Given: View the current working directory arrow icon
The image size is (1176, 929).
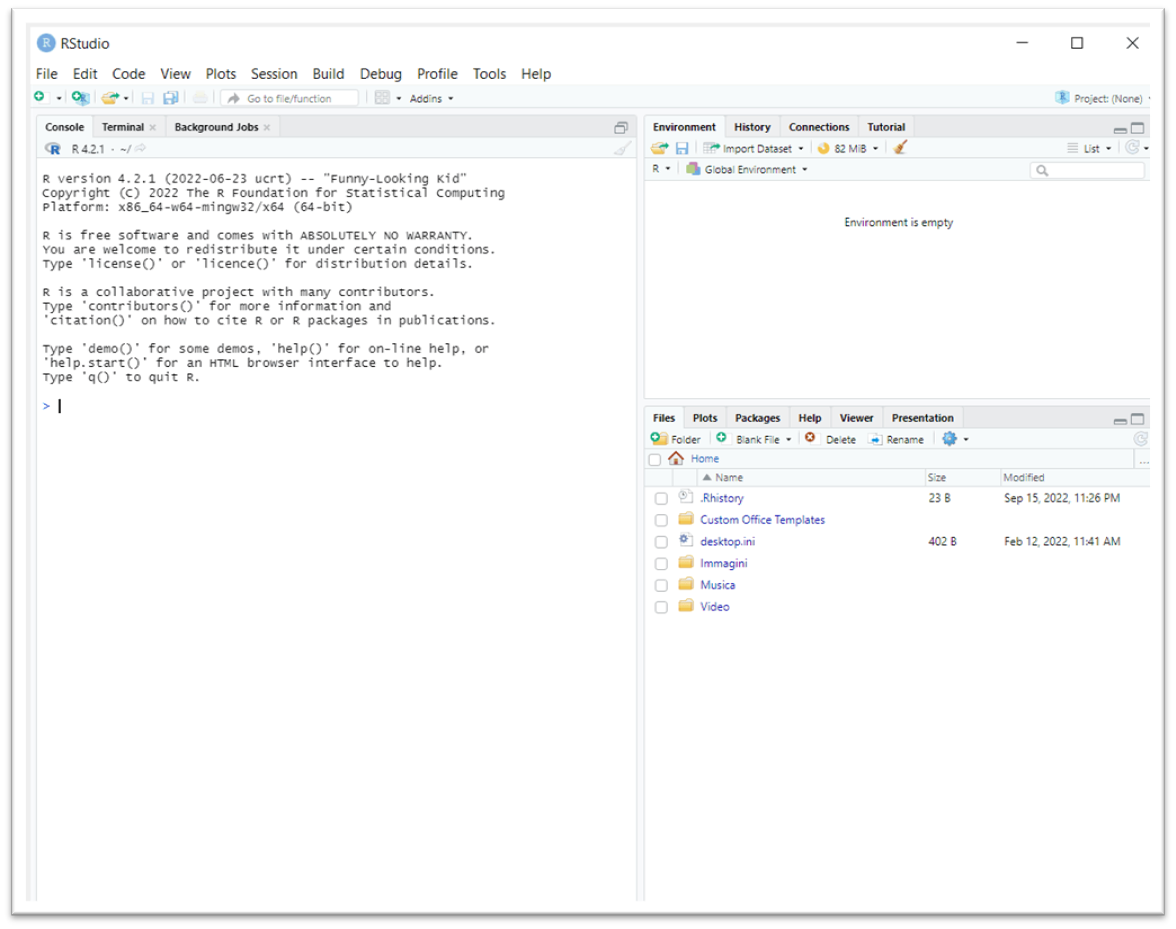Looking at the screenshot, I should pyautogui.click(x=140, y=148).
